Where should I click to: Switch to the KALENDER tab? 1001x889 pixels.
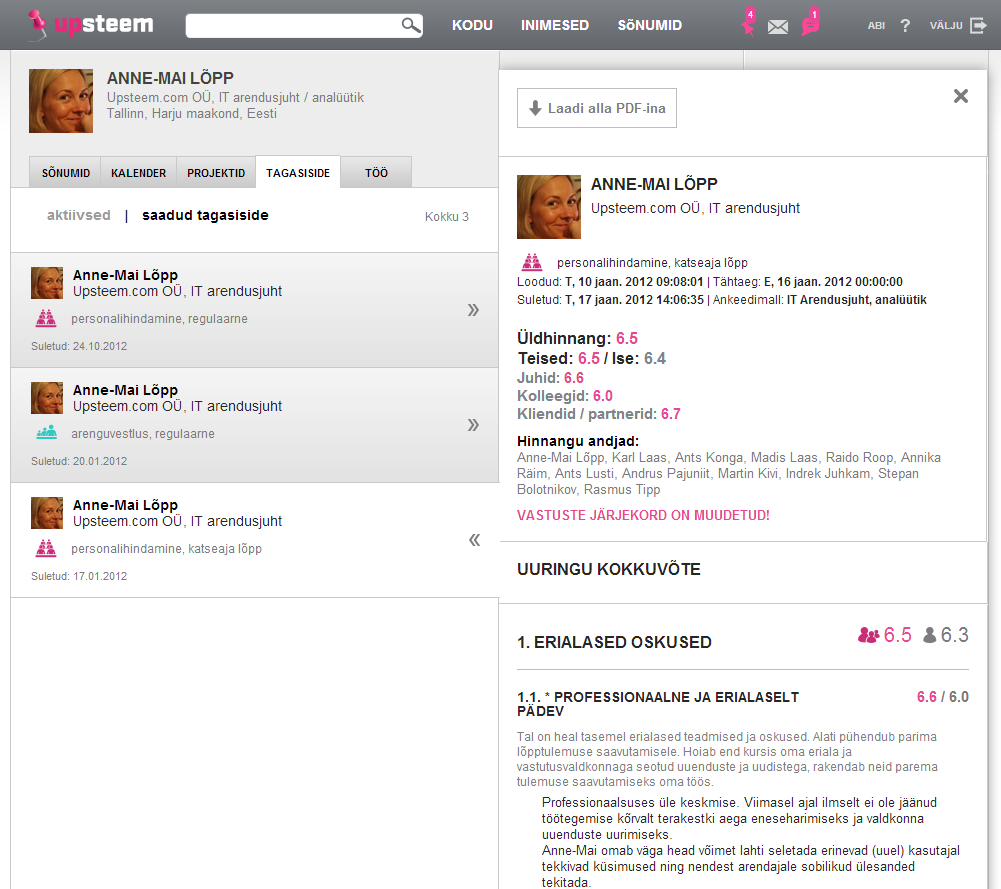tap(139, 173)
